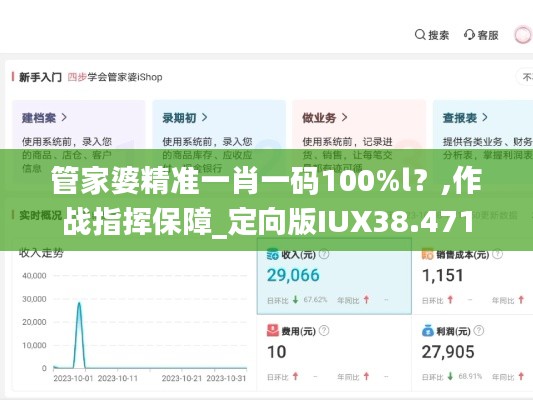Click green down arrow beside 68.91%

[450, 377]
